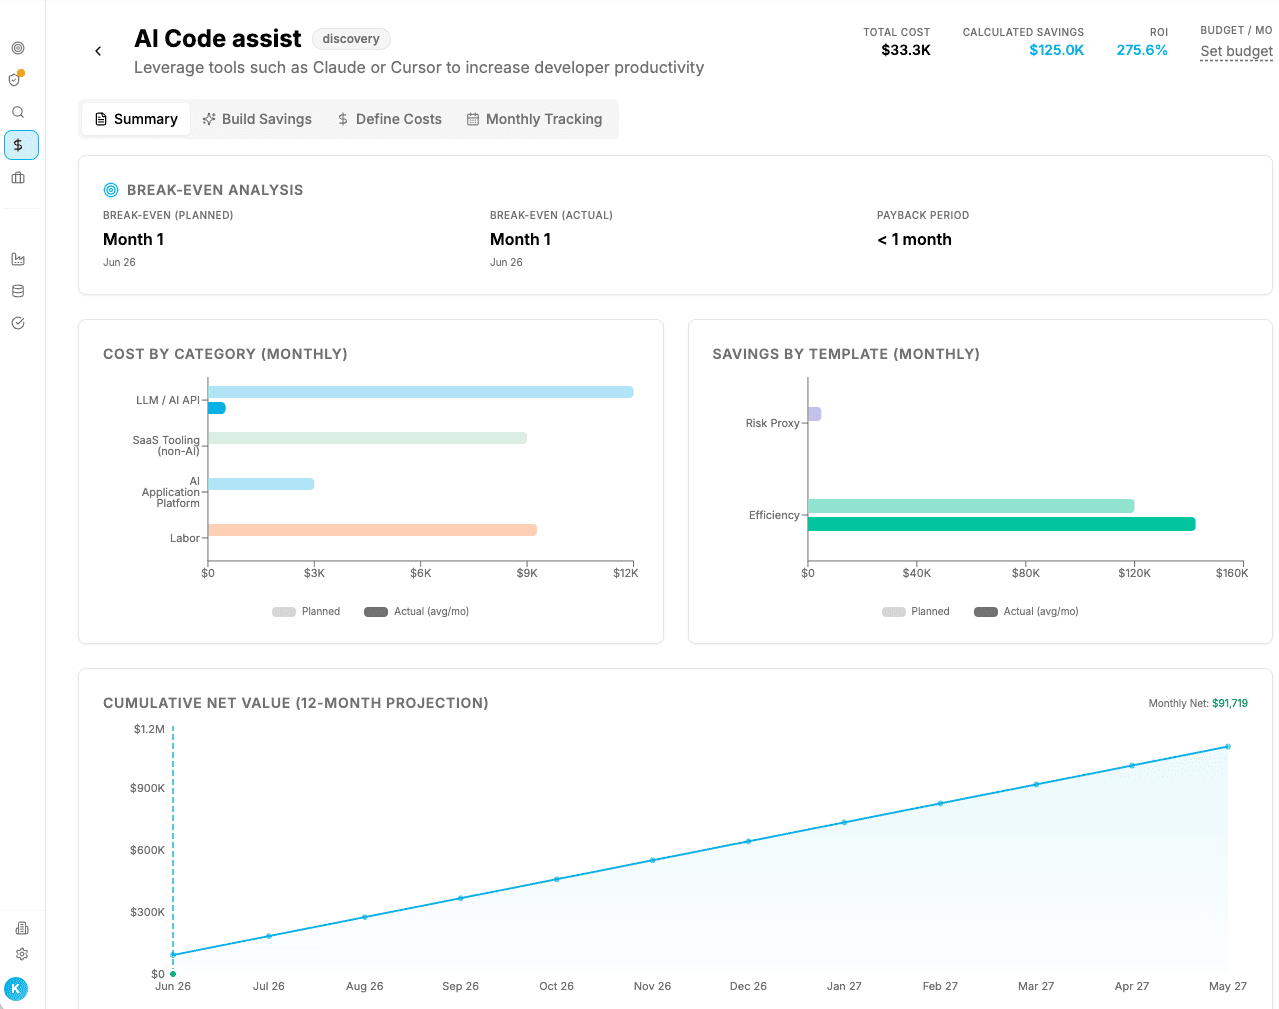Toggle Planned legend in Cost by Category chart
This screenshot has height=1009, width=1279.
coord(306,612)
